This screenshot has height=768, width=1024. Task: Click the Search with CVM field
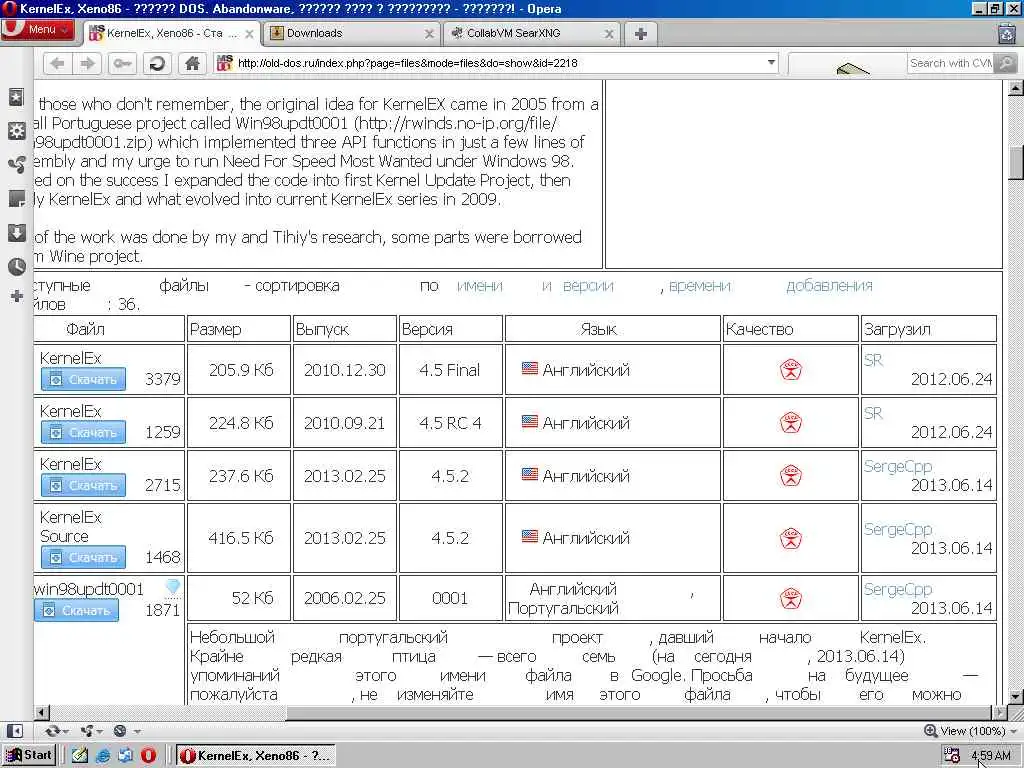pos(950,63)
